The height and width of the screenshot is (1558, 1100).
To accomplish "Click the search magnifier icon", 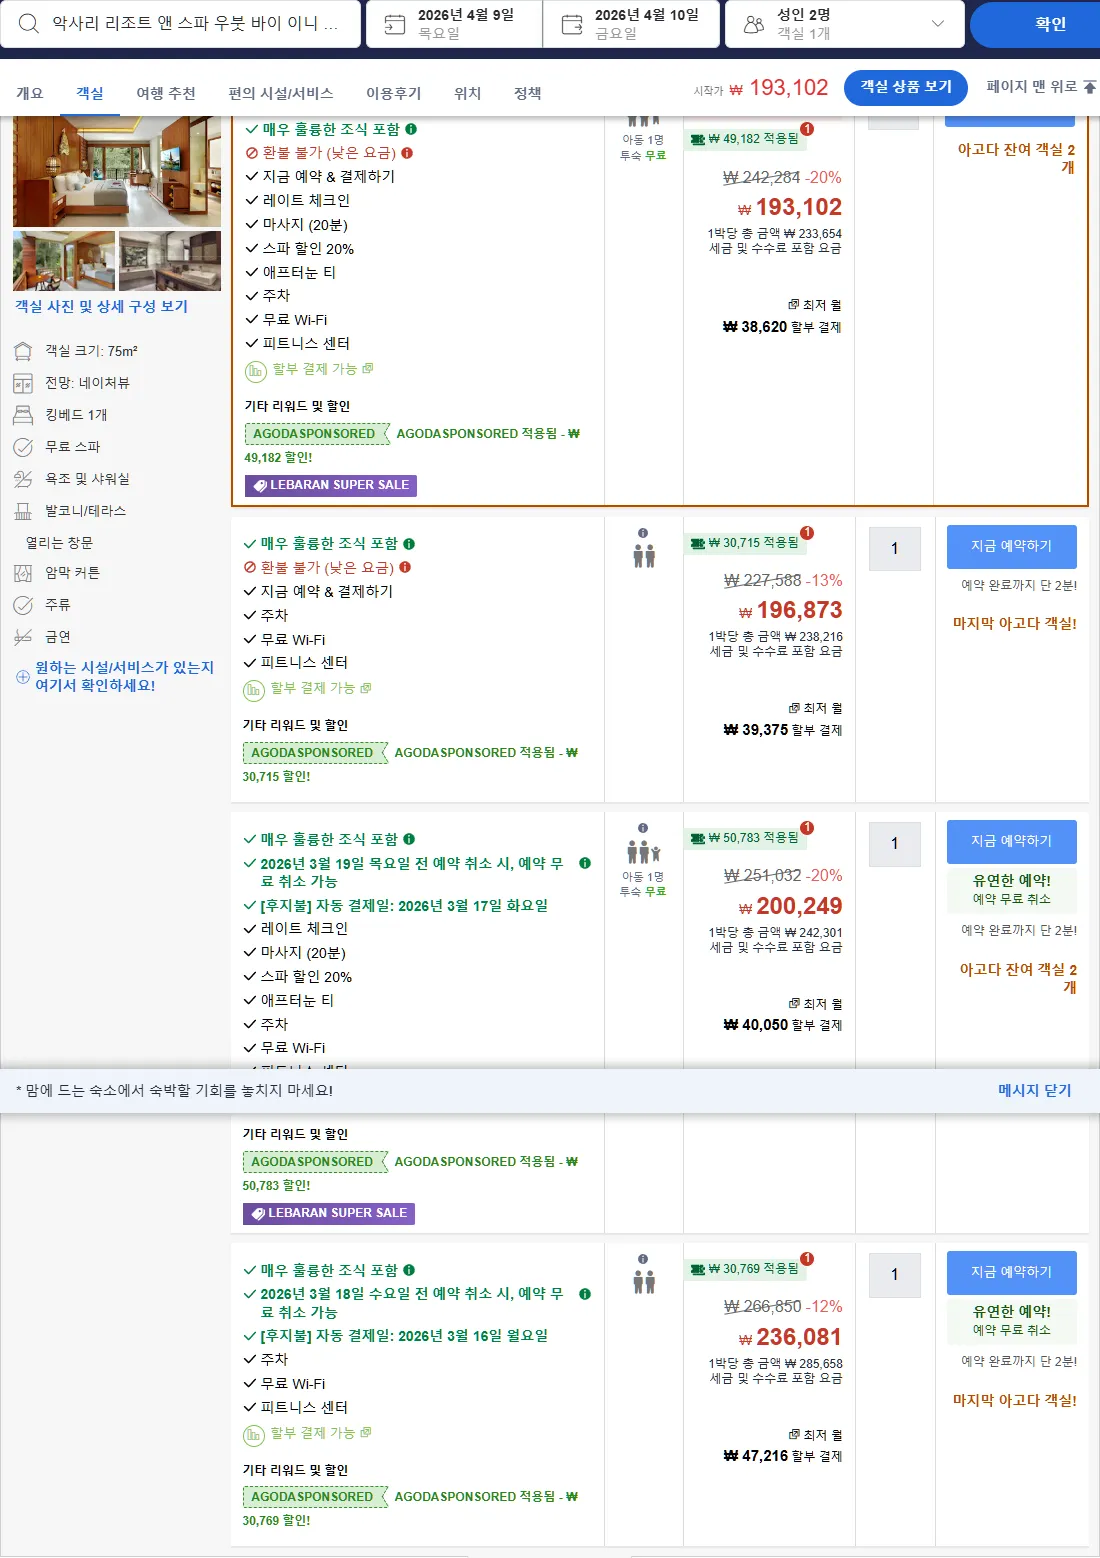I will click(29, 24).
